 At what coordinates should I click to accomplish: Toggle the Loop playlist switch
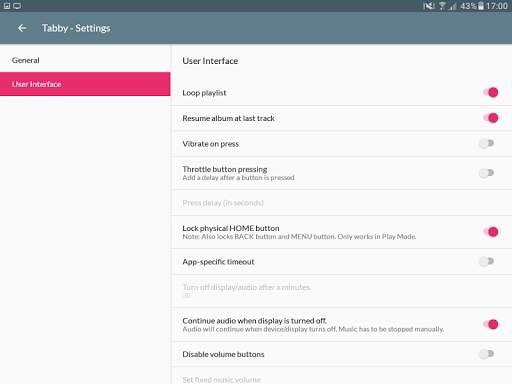pos(490,92)
